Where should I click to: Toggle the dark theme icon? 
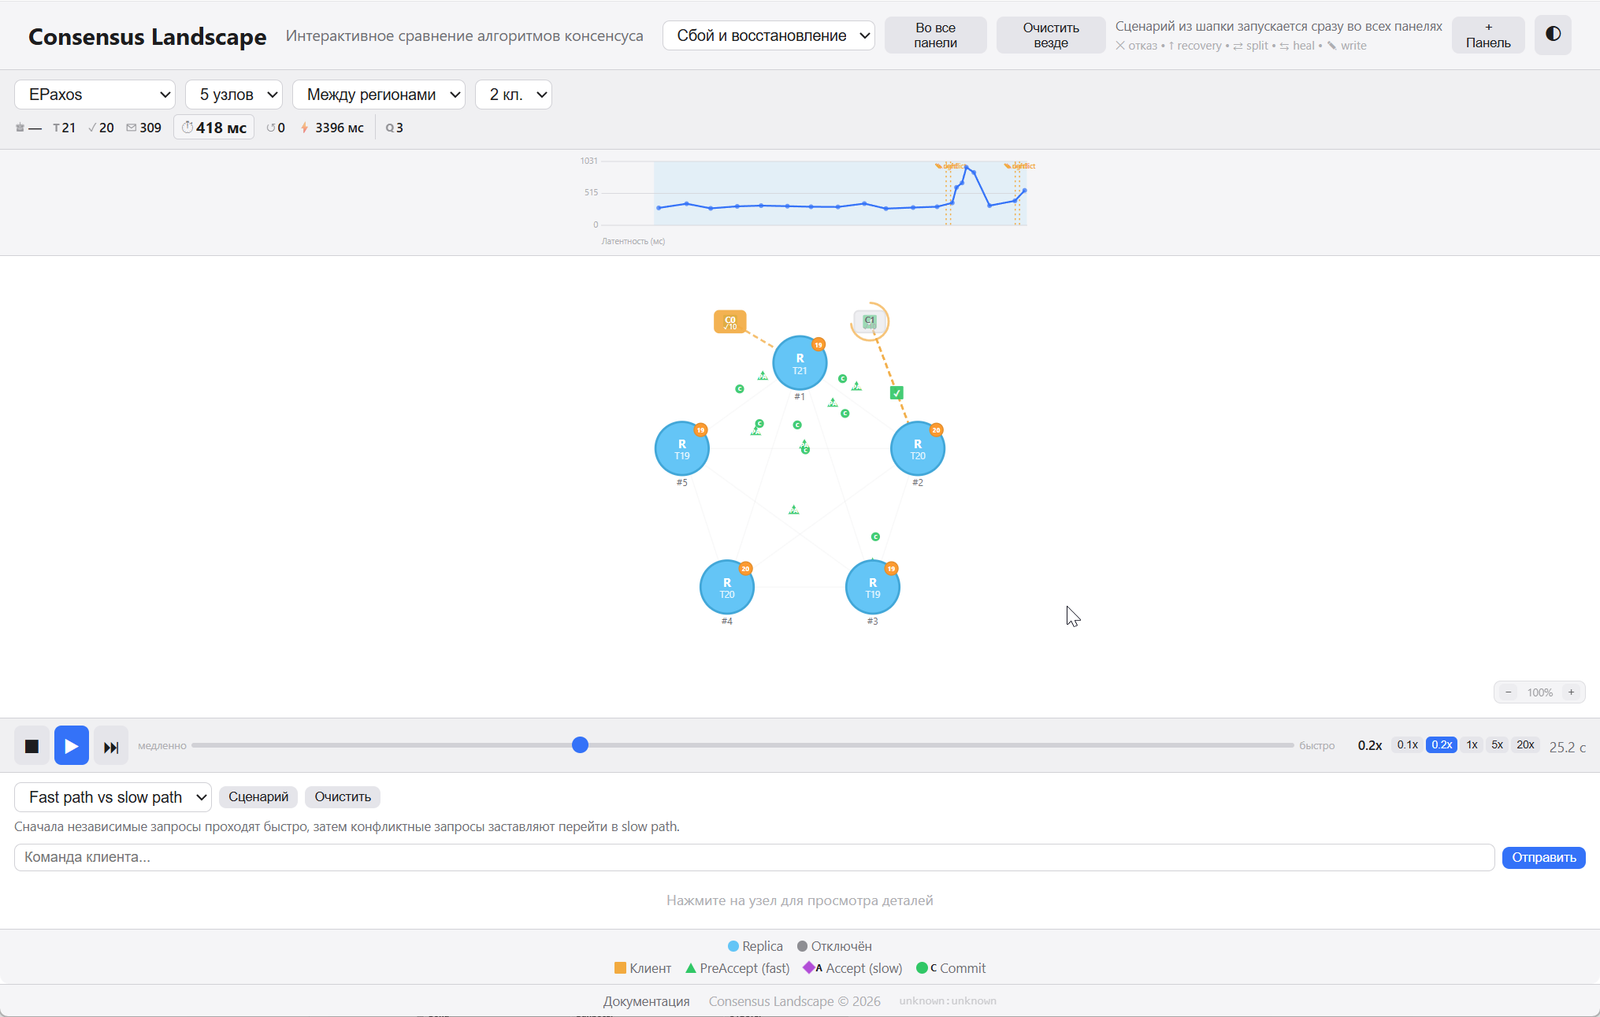pyautogui.click(x=1553, y=35)
